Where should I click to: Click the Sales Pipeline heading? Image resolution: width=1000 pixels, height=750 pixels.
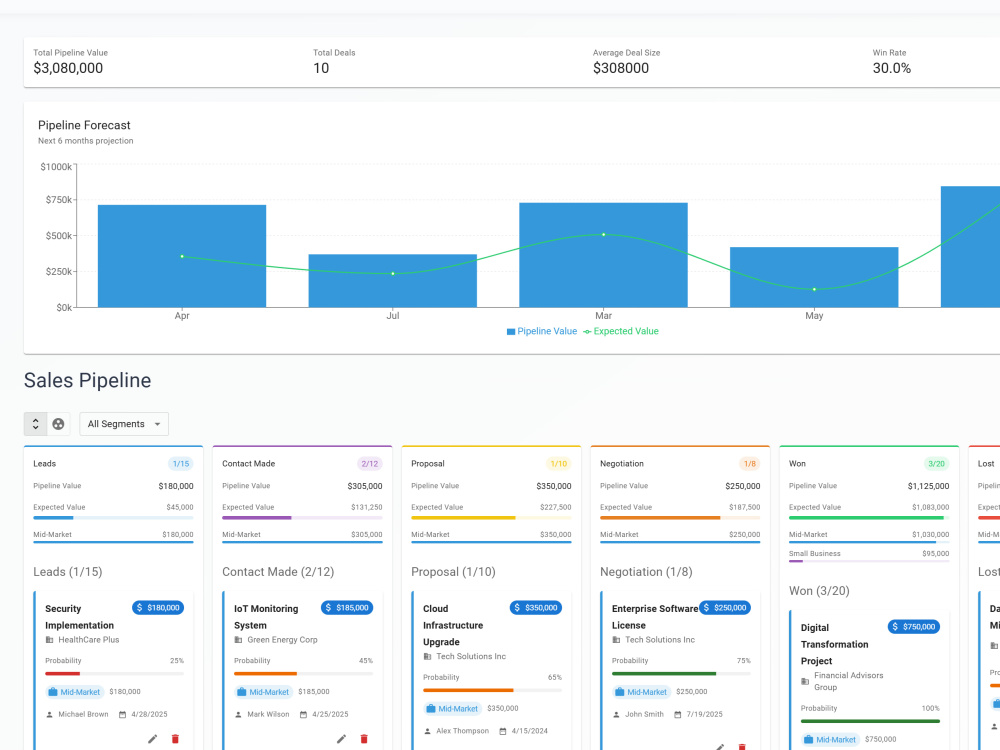87,380
